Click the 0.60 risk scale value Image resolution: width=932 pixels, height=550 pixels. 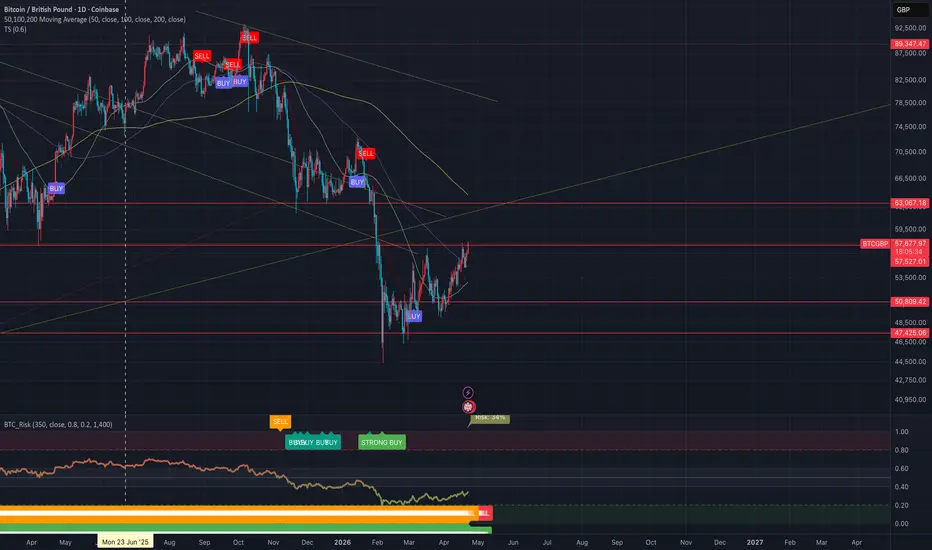click(x=902, y=469)
